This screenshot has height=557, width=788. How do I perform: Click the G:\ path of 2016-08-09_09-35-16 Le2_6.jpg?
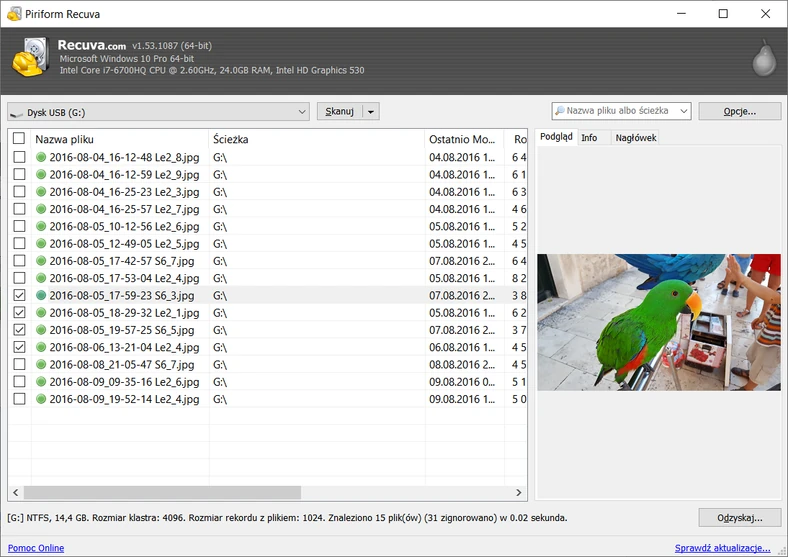tap(220, 382)
